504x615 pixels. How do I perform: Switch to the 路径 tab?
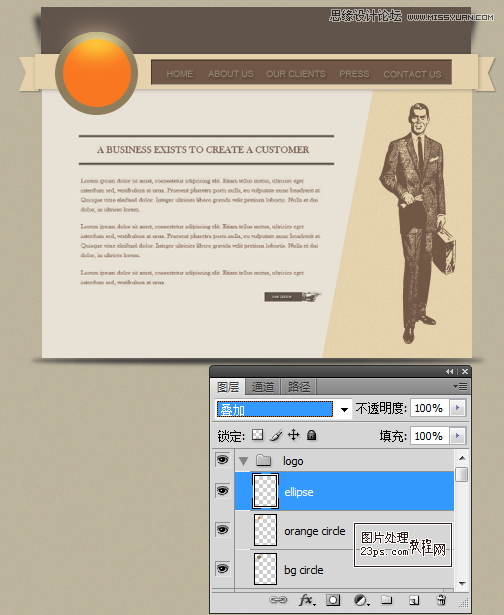[x=298, y=387]
